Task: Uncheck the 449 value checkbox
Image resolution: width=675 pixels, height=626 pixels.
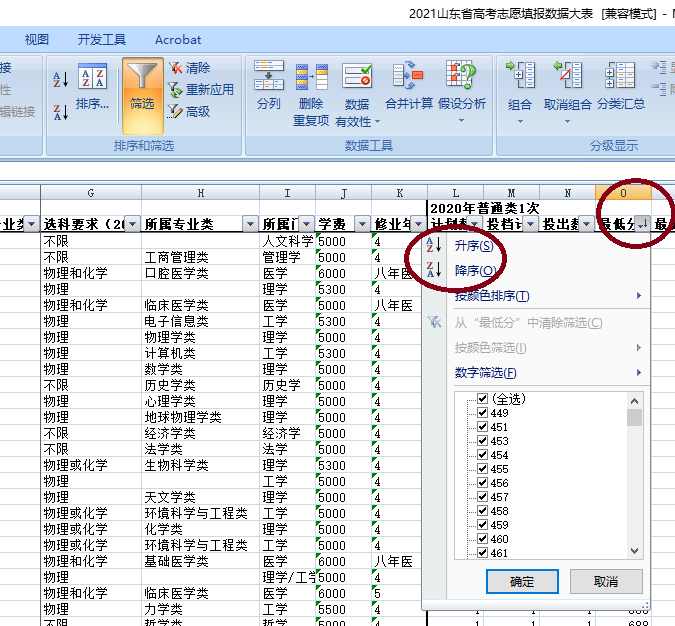Action: [482, 413]
